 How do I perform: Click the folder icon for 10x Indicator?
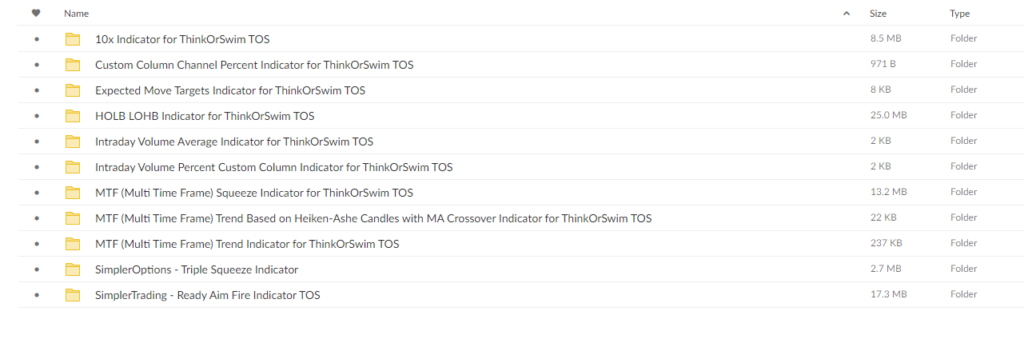coord(72,39)
